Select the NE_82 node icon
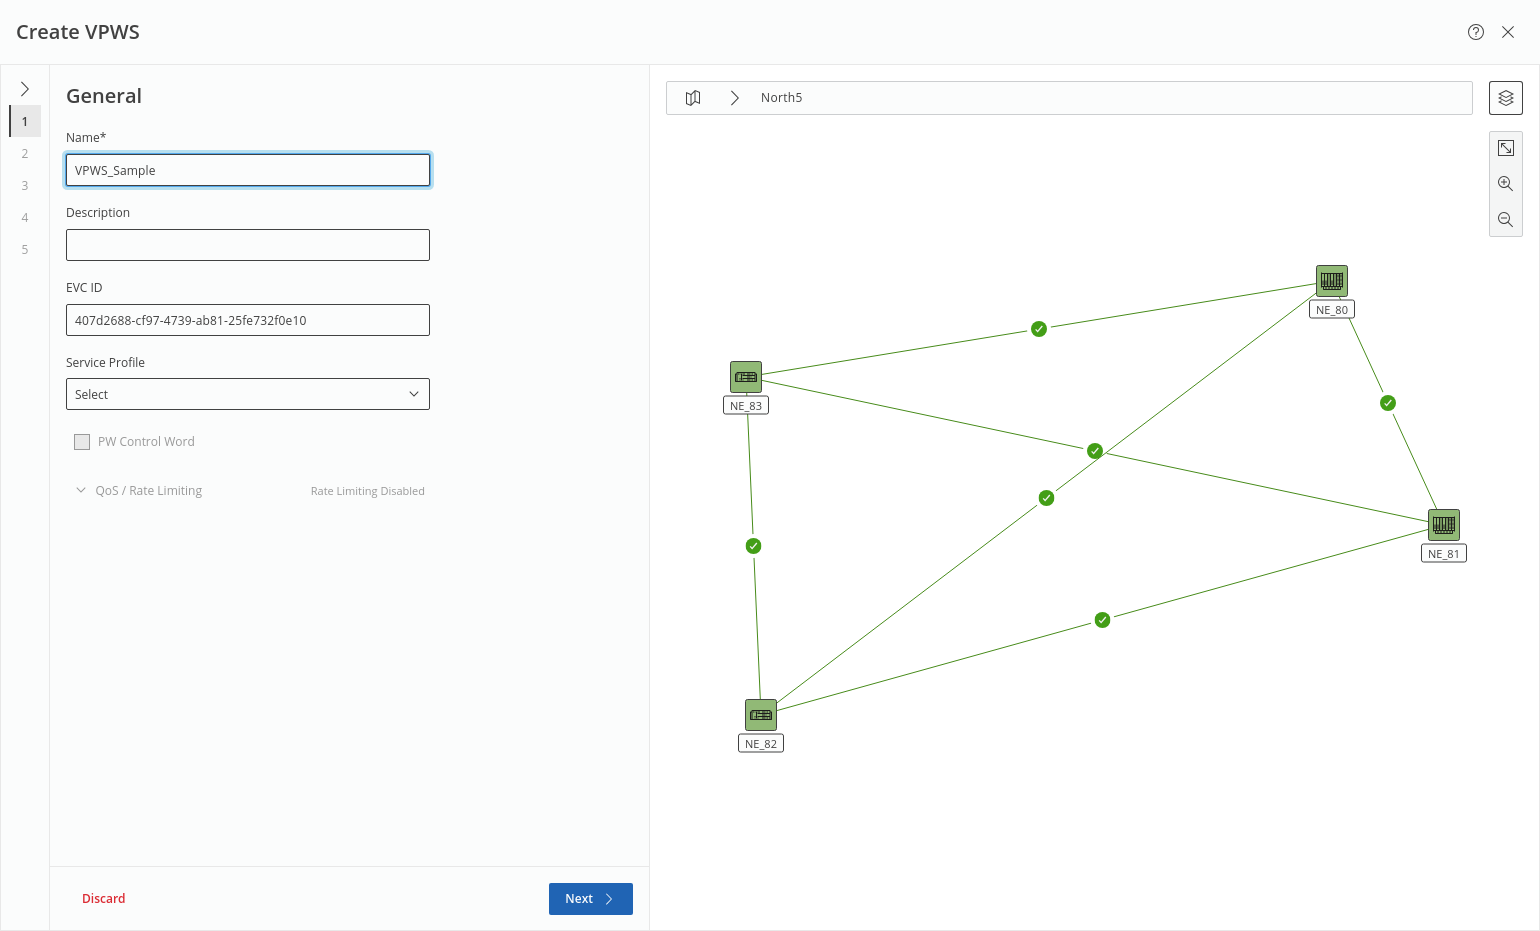This screenshot has height=931, width=1540. tap(761, 715)
